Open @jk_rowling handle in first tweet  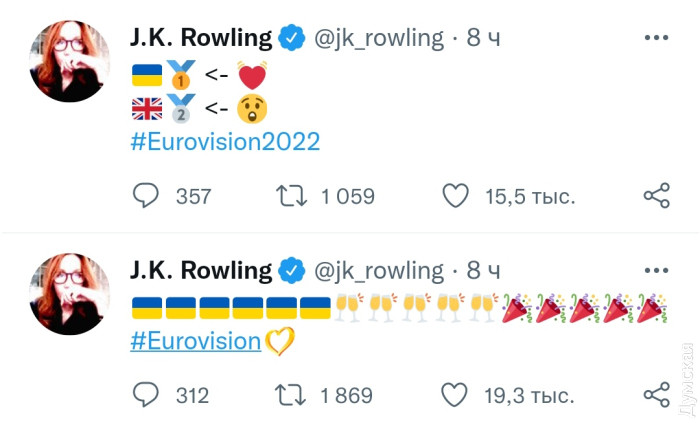click(x=379, y=38)
